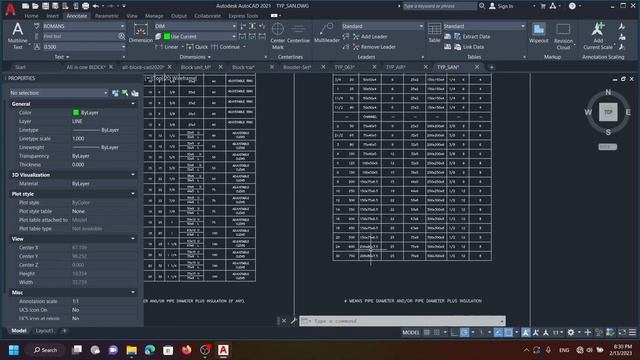Image resolution: width=640 pixels, height=360 pixels.
Task: Switch to the Layout1 tab
Action: (x=44, y=331)
